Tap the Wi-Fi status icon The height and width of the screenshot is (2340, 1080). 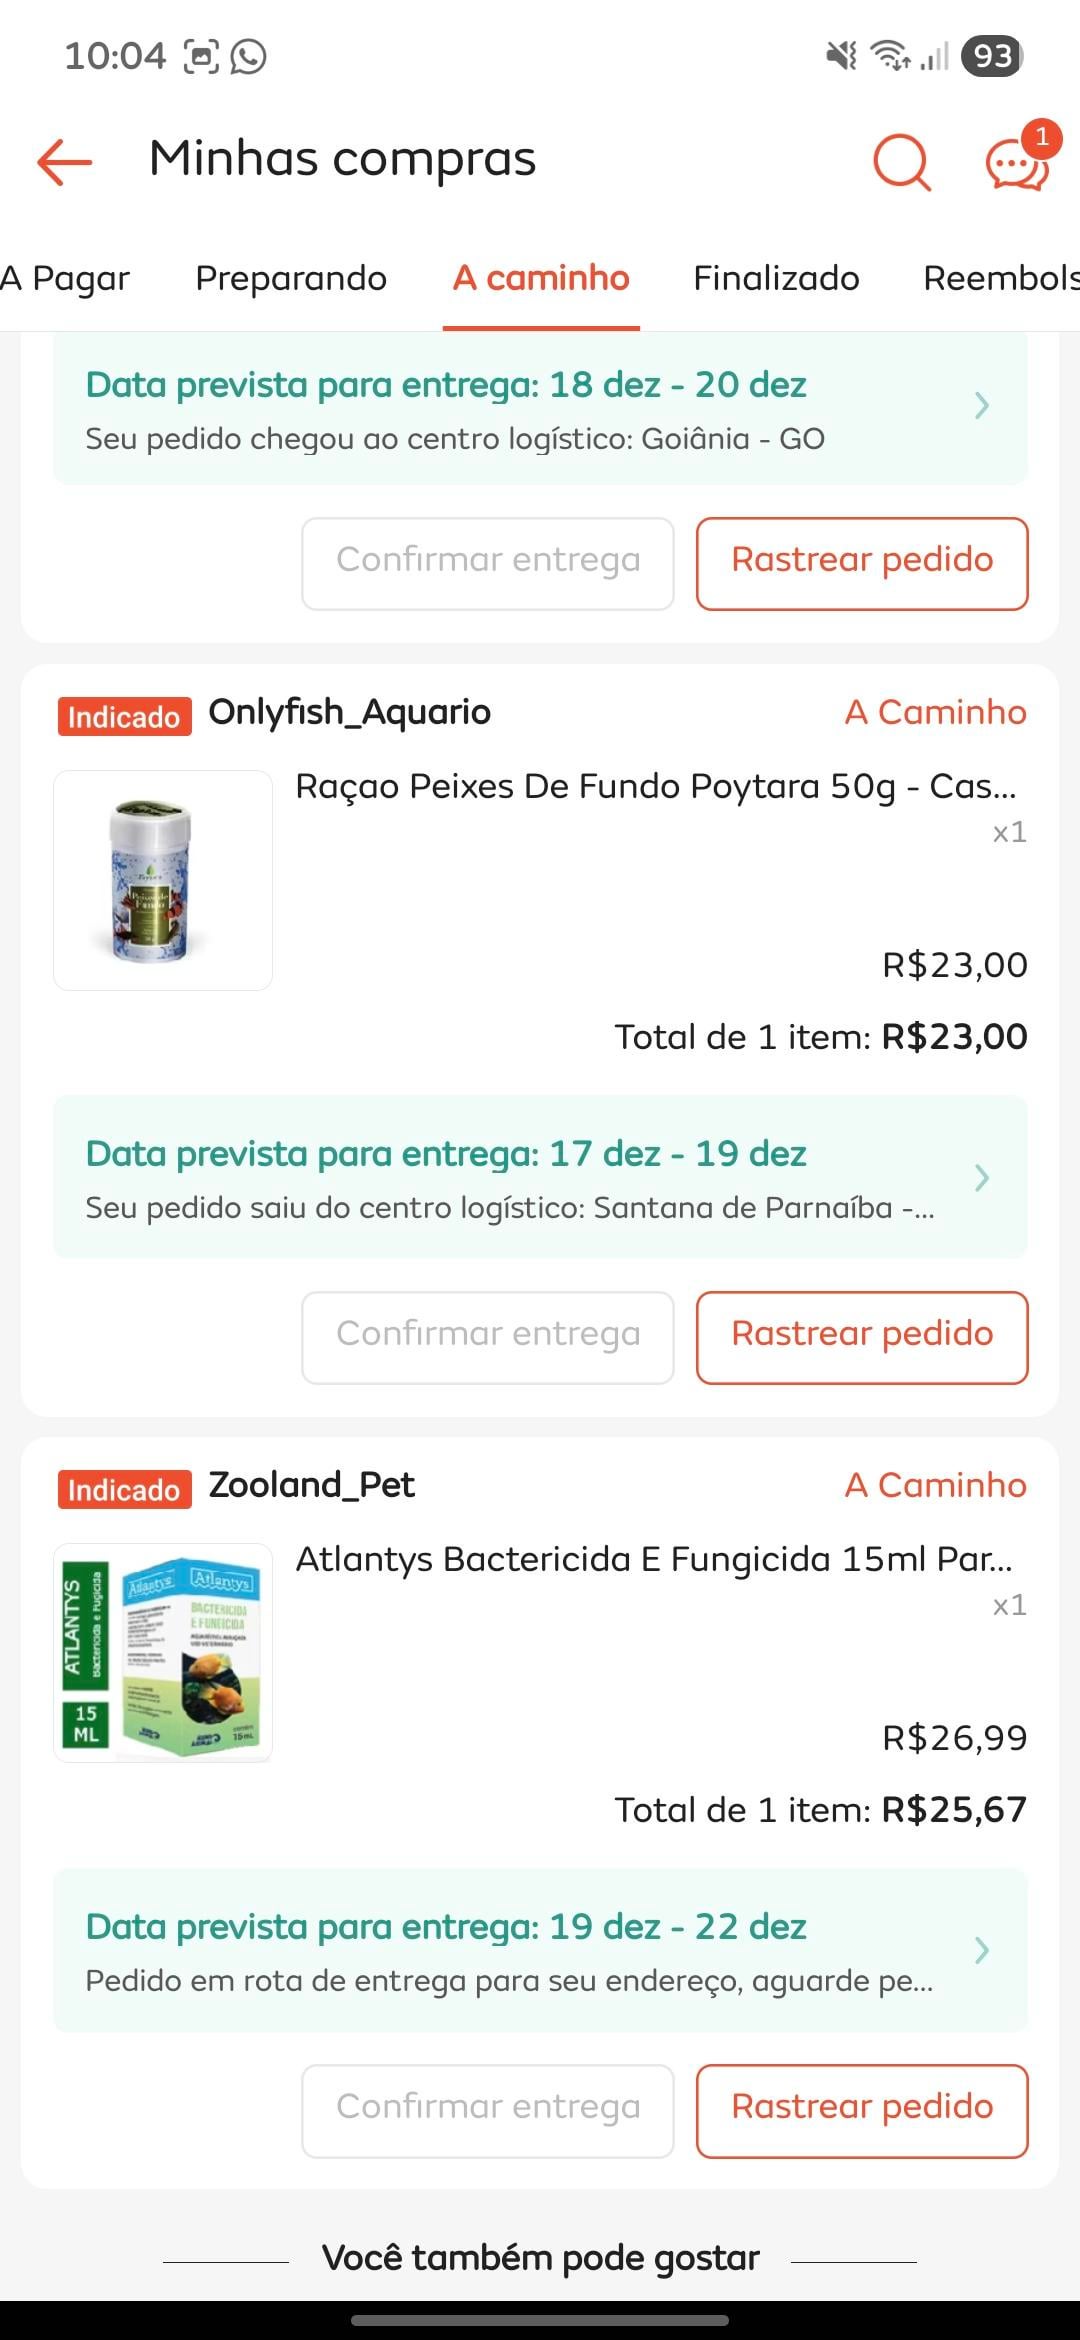889,56
